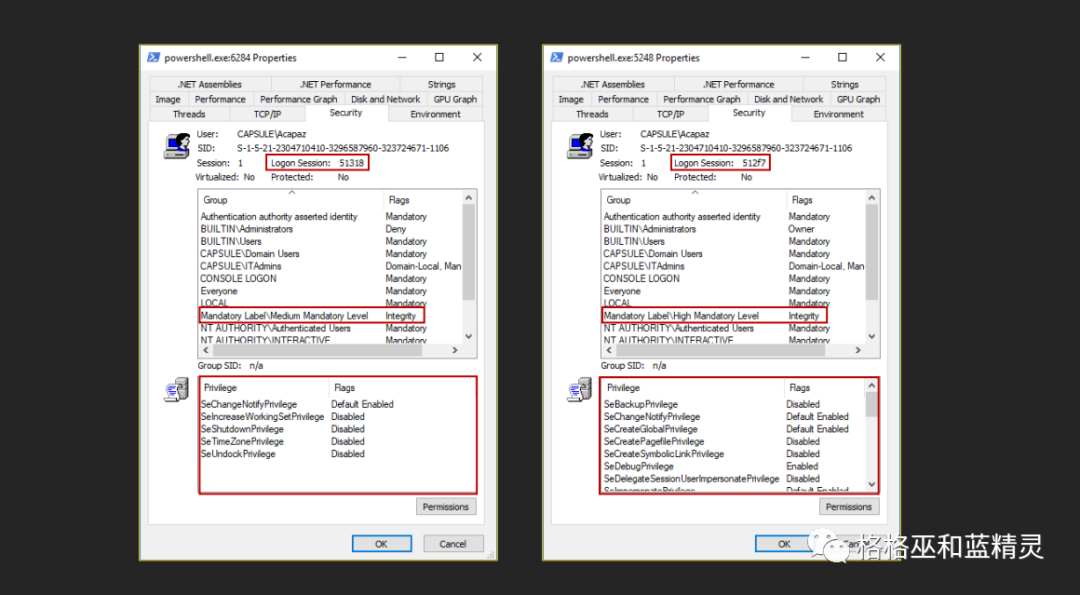Select SeCreateSymbolicLinkPrivilege row in 5248 window
This screenshot has height=595, width=1080.
734,454
